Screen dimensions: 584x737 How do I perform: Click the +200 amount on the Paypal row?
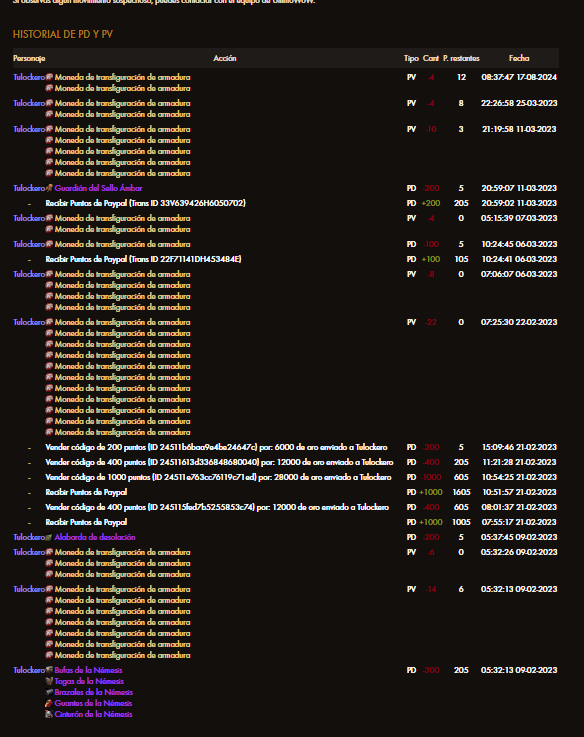(x=431, y=203)
